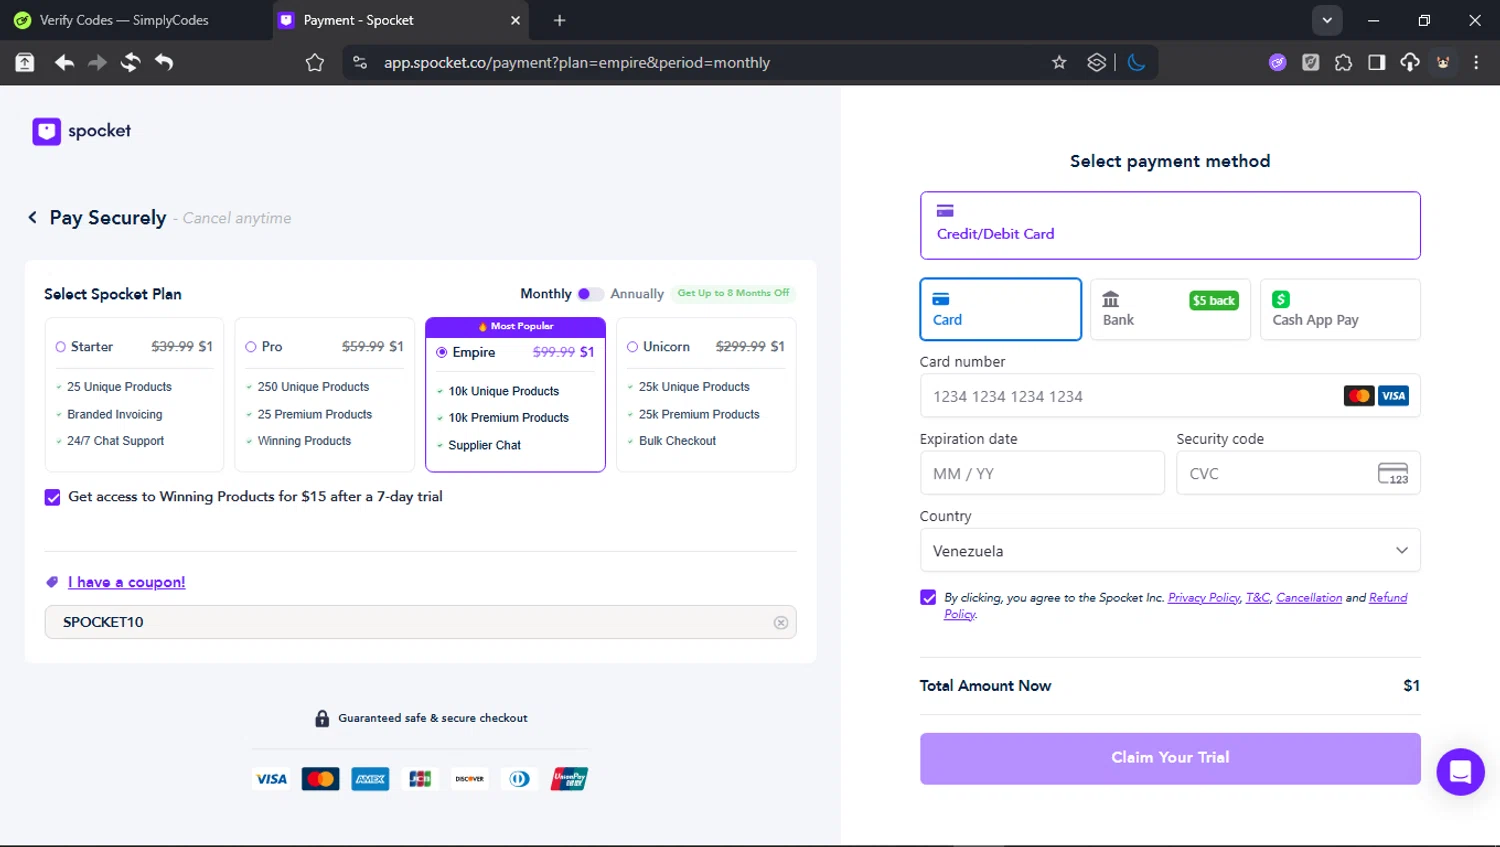Choose the Cash App Pay tab
Image resolution: width=1500 pixels, height=847 pixels.
1340,309
